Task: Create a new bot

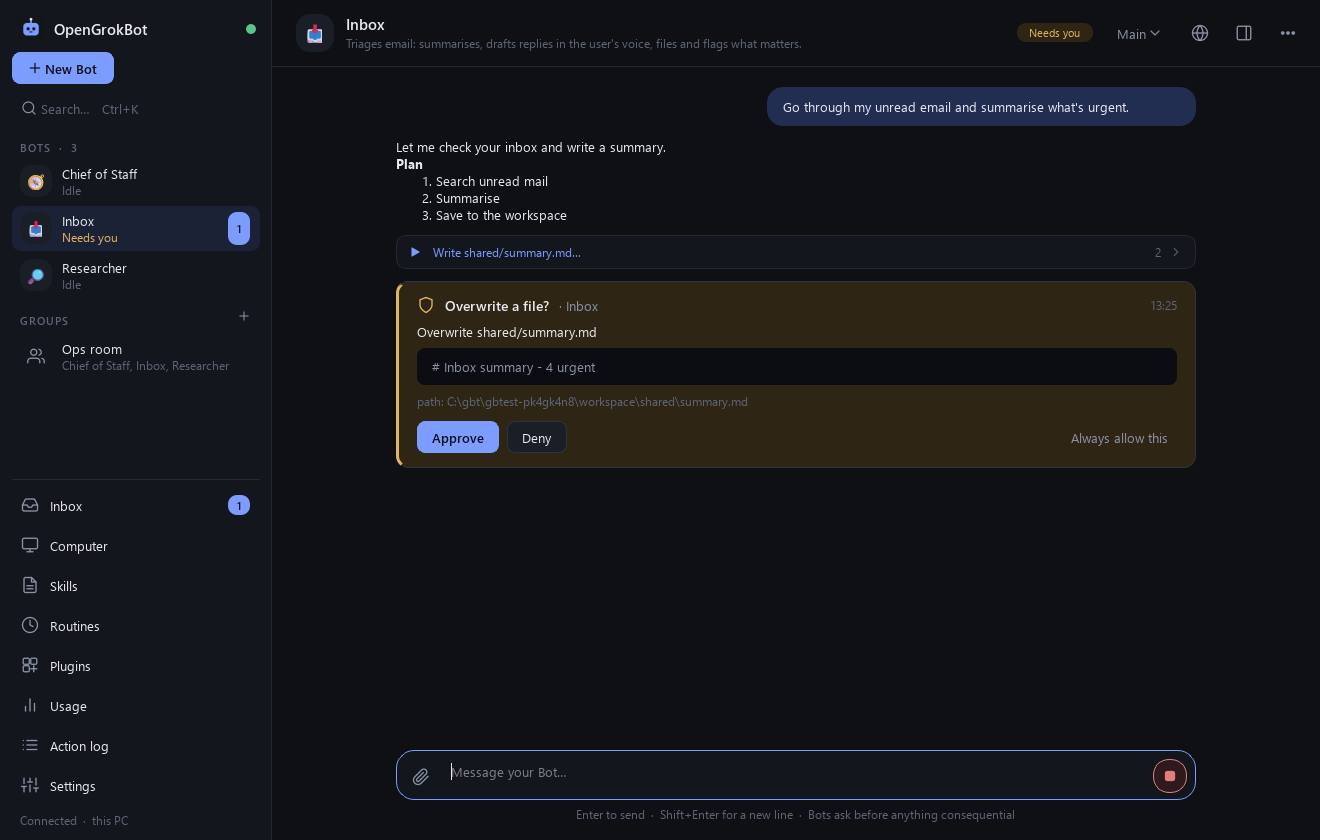Action: [63, 68]
